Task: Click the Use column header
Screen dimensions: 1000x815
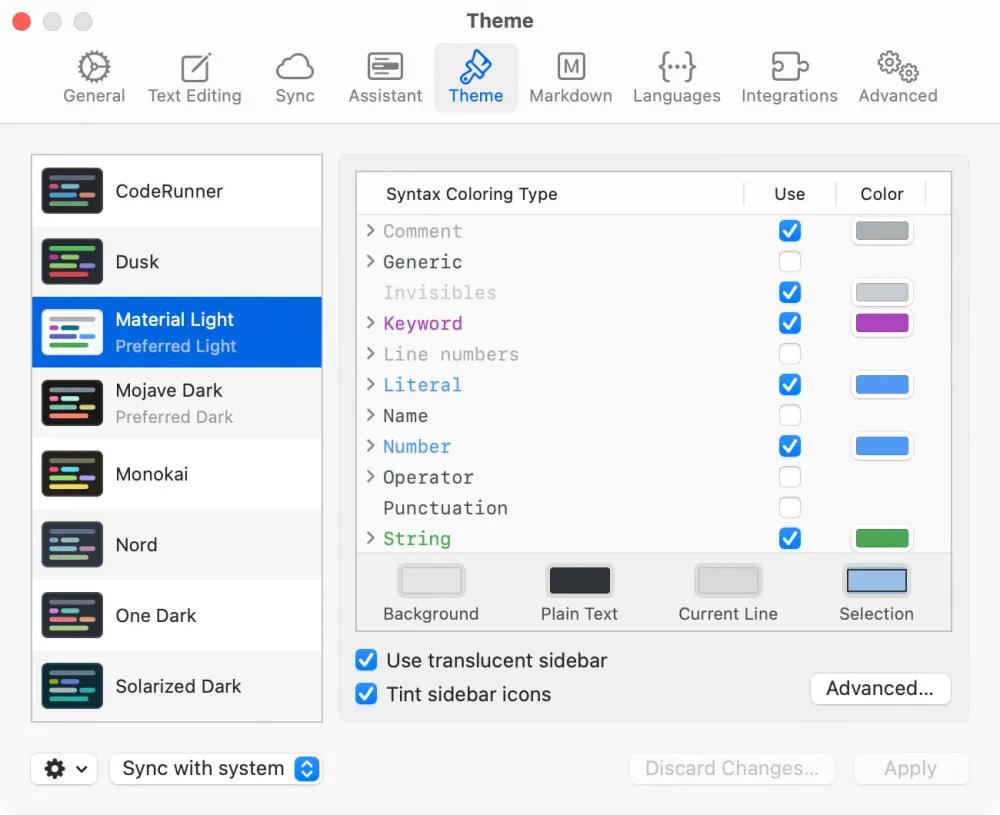Action: (790, 194)
